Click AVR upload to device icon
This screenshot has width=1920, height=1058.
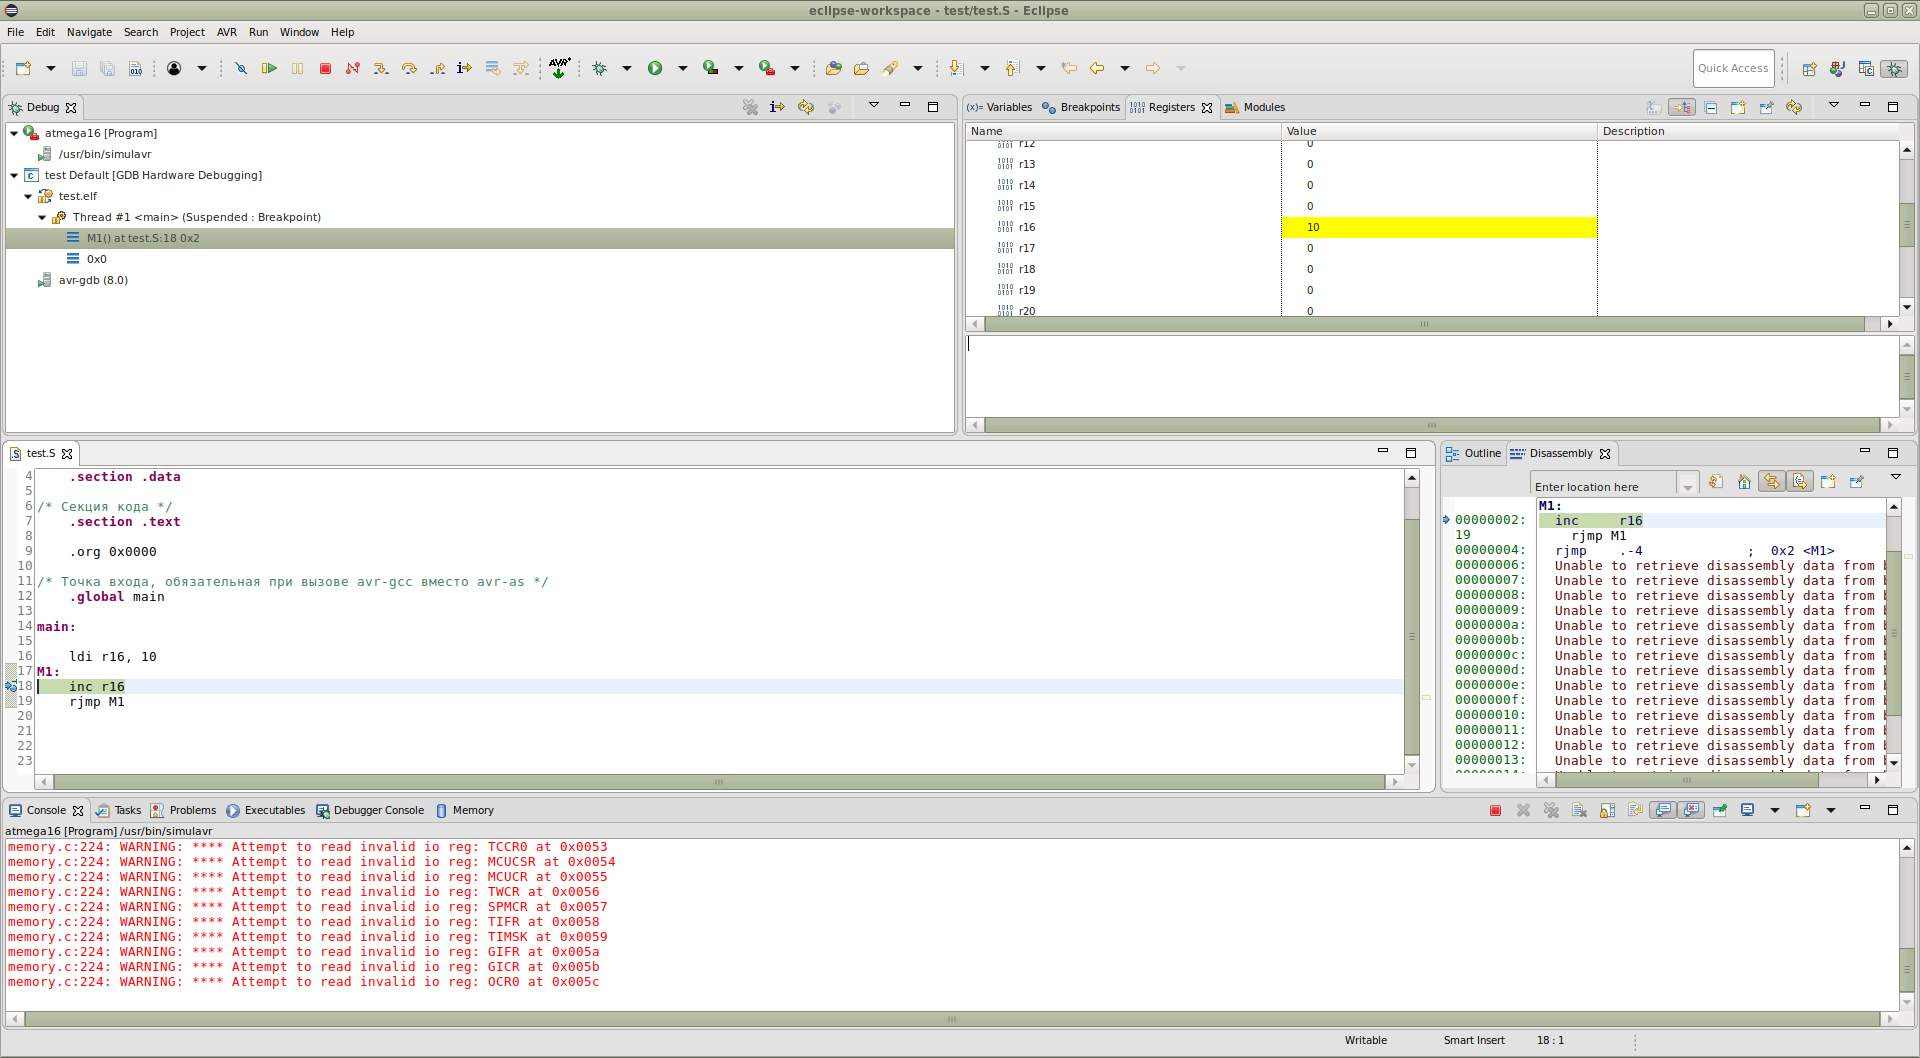tap(559, 68)
